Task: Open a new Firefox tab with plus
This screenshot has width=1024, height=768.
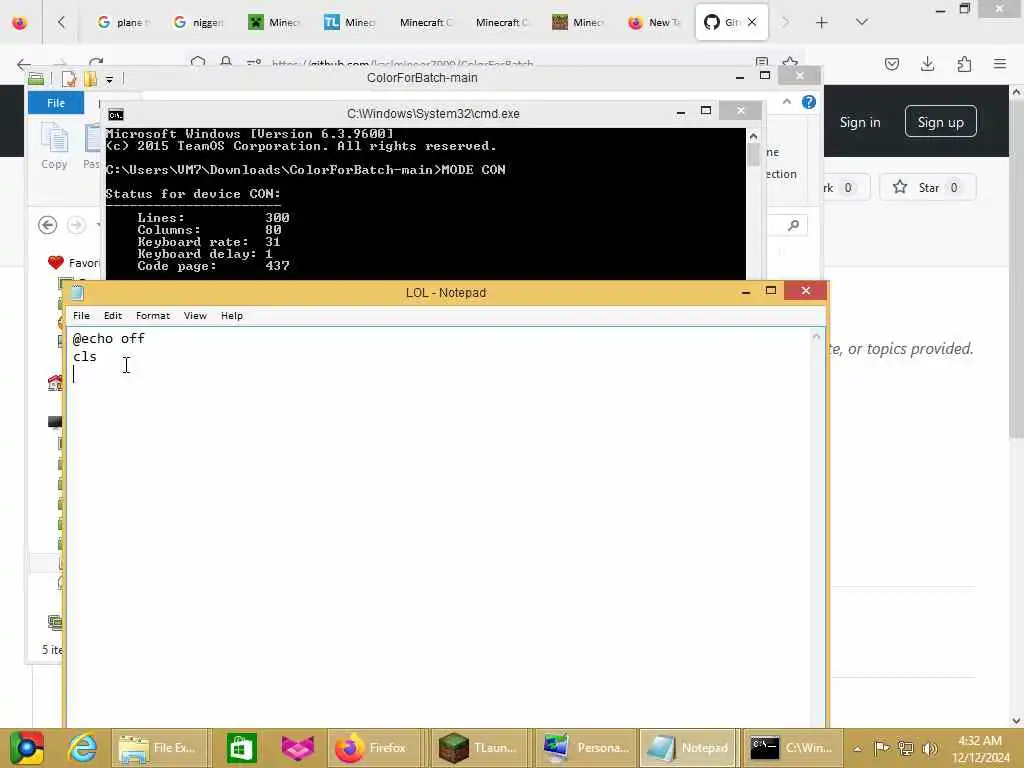Action: [822, 23]
